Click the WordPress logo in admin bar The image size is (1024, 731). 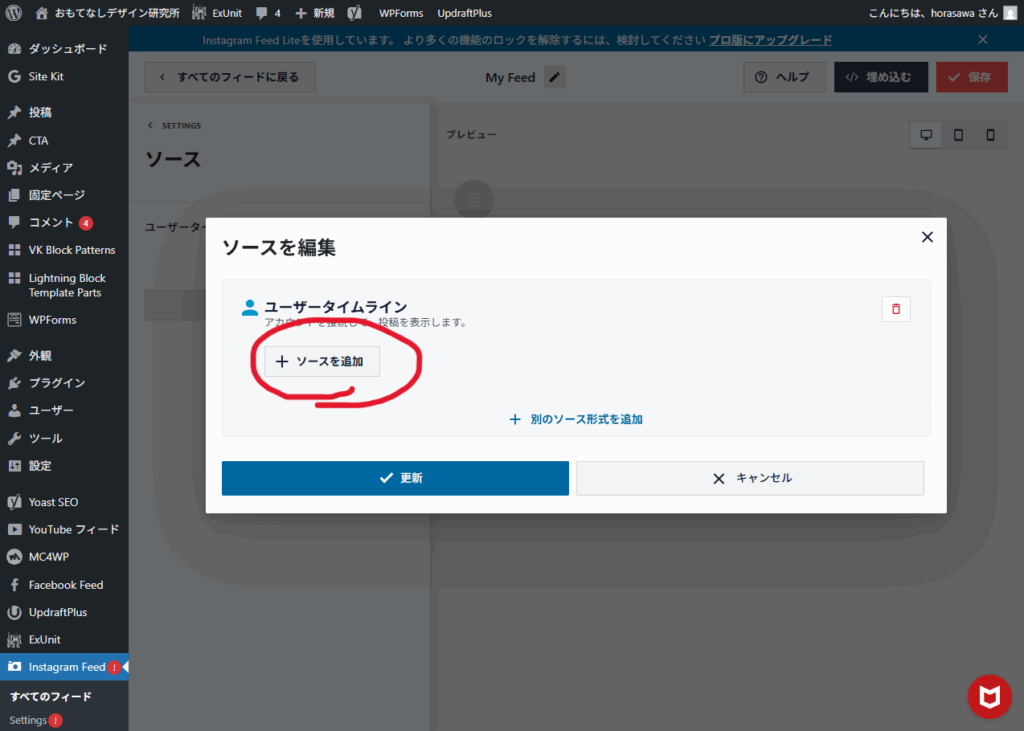pos(14,13)
